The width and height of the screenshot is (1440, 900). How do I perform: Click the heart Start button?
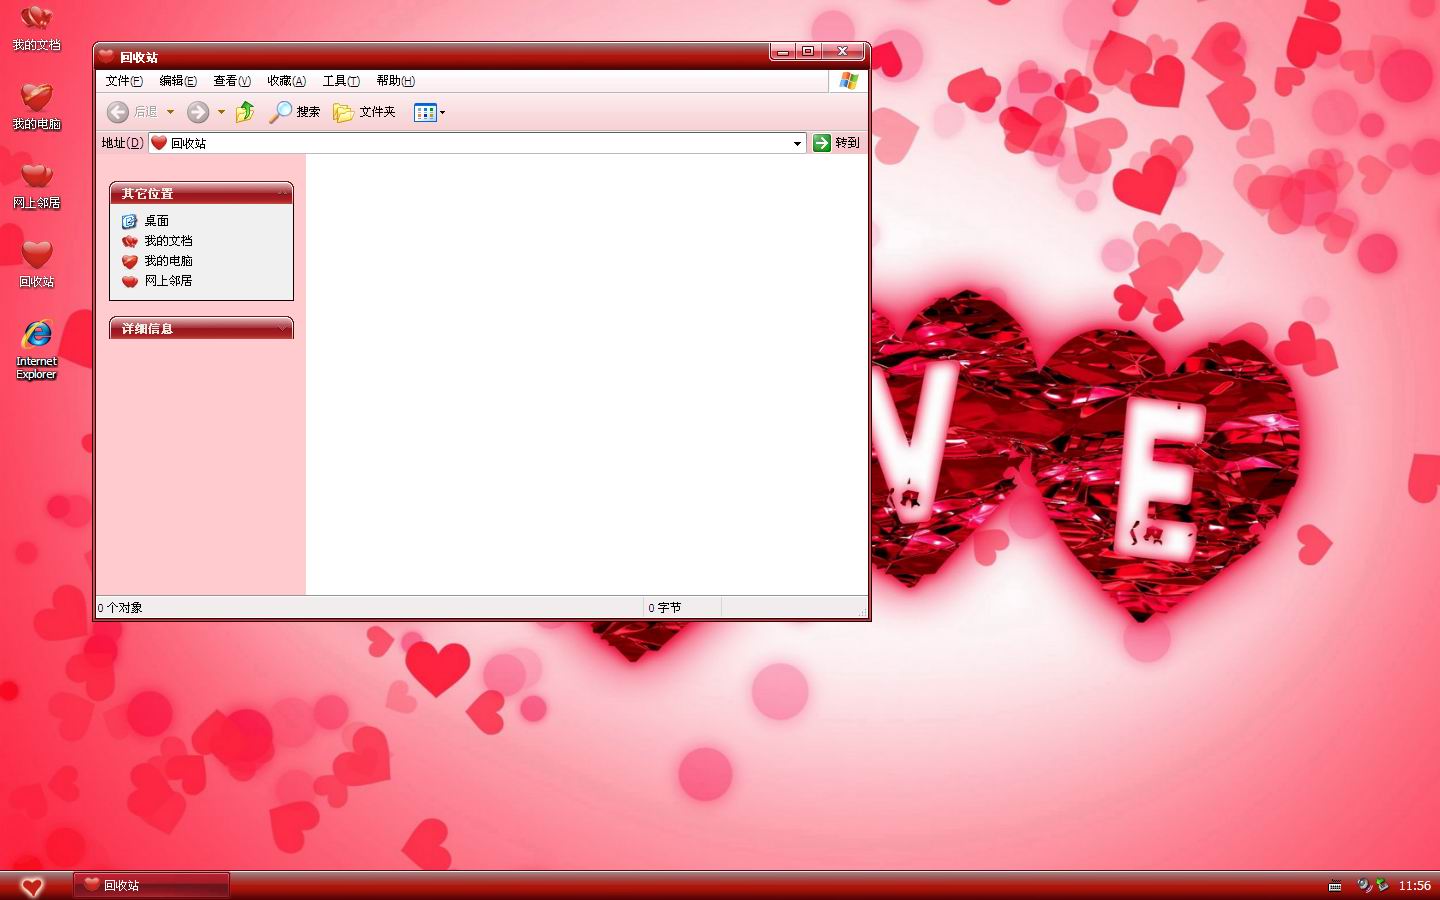click(32, 886)
